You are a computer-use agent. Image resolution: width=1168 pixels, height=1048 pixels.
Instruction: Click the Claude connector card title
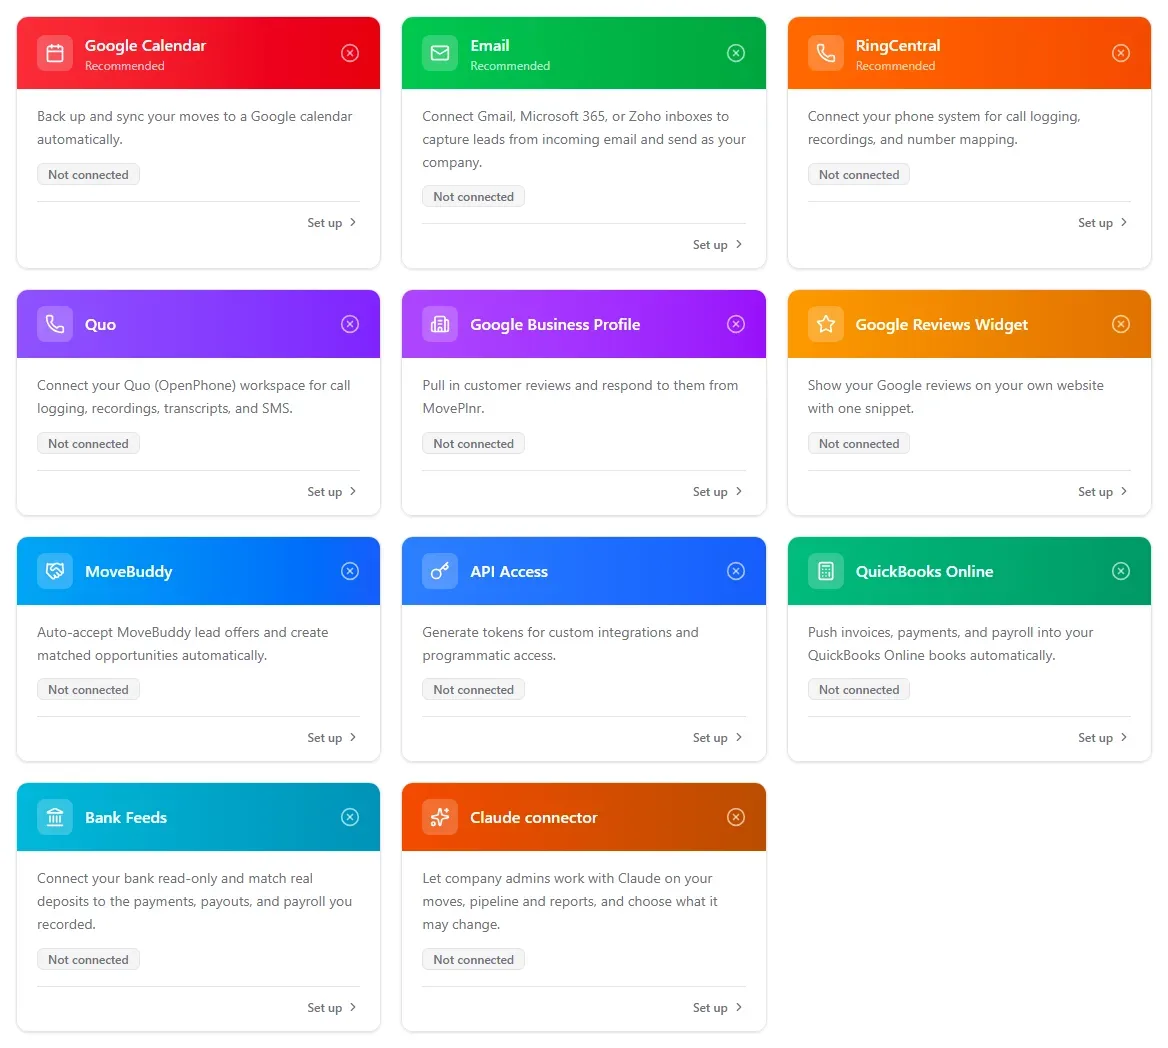pyautogui.click(x=533, y=817)
